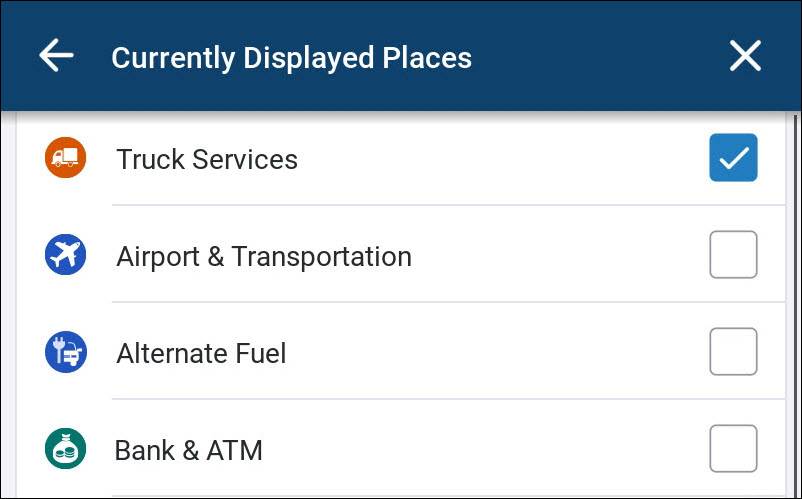This screenshot has width=802, height=499.
Task: Enable the Airport & Transportation checkbox
Action: click(x=733, y=255)
